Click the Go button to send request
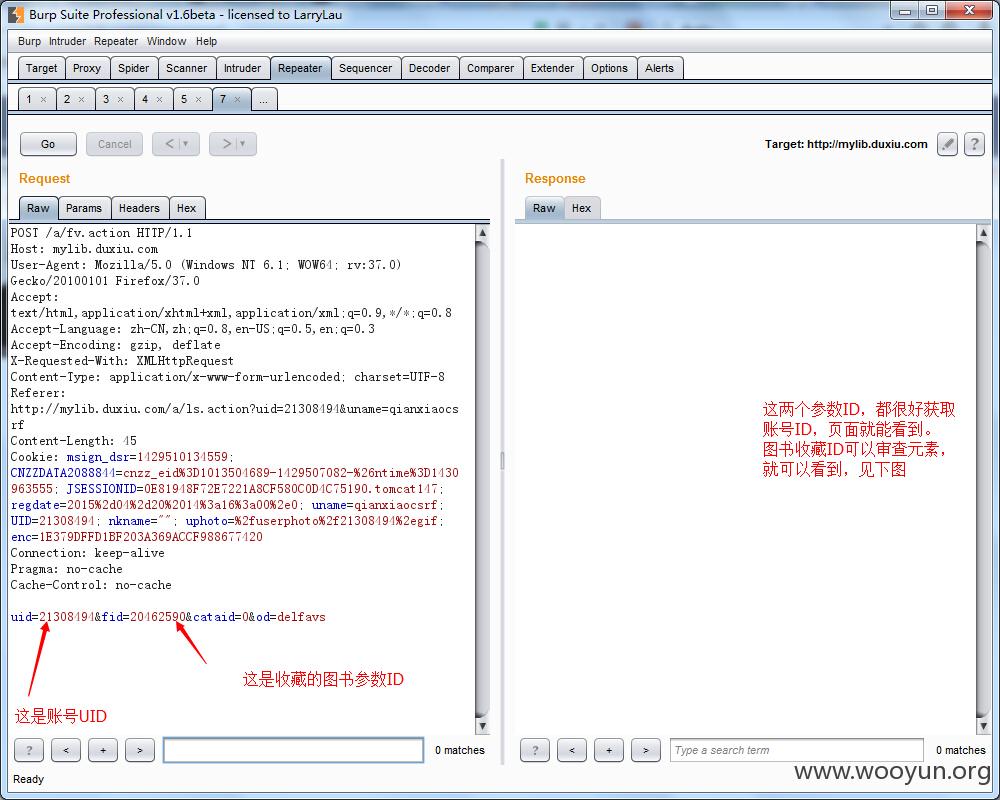This screenshot has width=1000, height=800. 48,144
